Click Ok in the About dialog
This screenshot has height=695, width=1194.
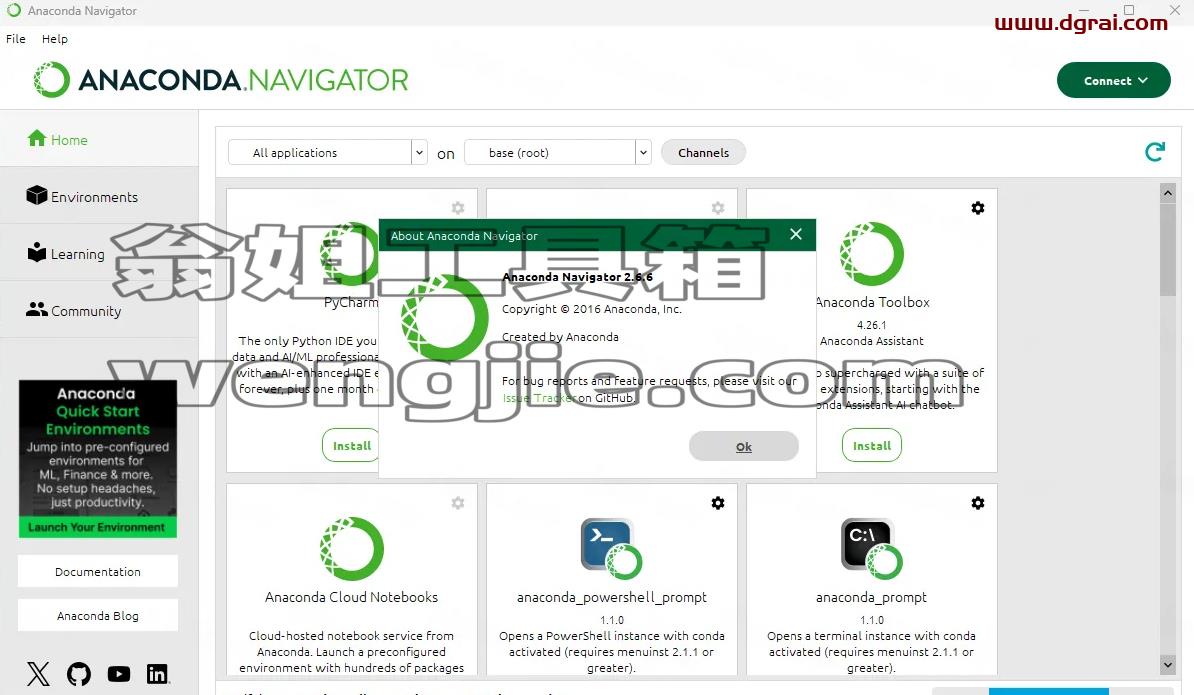(744, 447)
